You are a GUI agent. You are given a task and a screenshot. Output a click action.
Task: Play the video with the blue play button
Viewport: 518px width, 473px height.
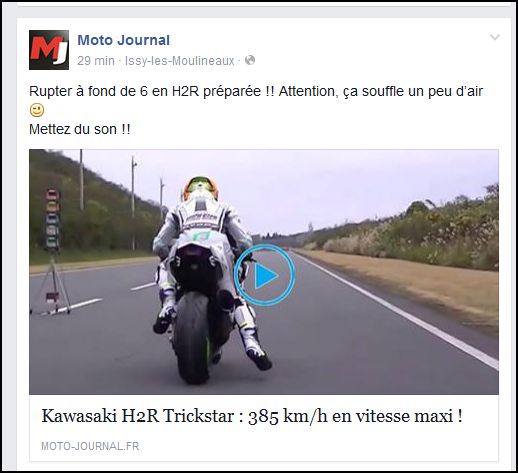265,275
